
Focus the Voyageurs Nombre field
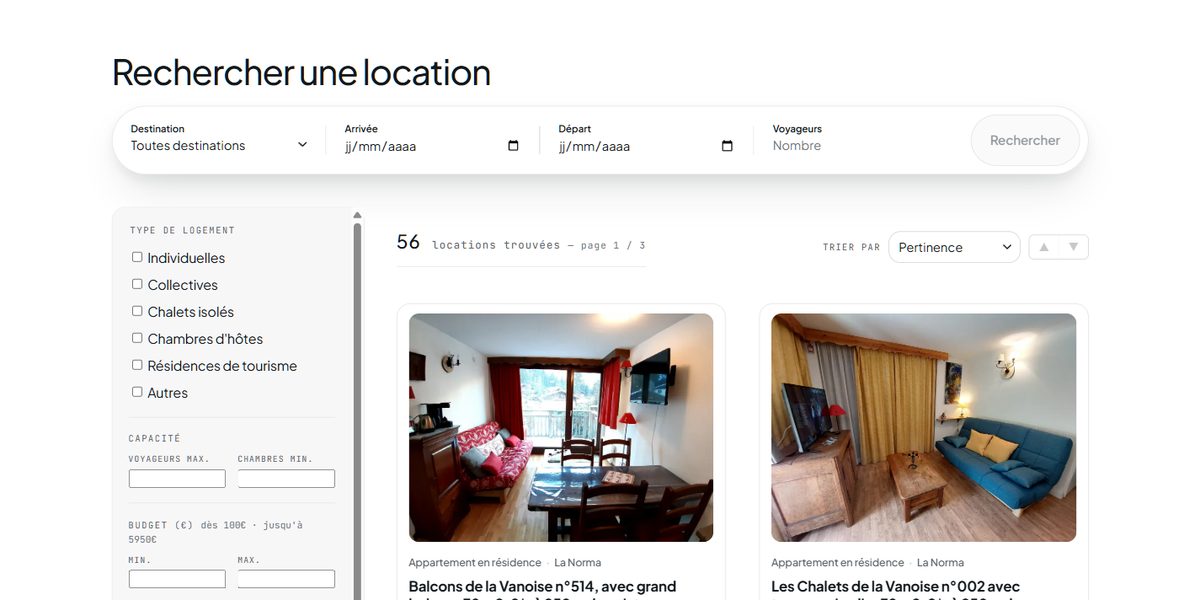pyautogui.click(x=860, y=146)
